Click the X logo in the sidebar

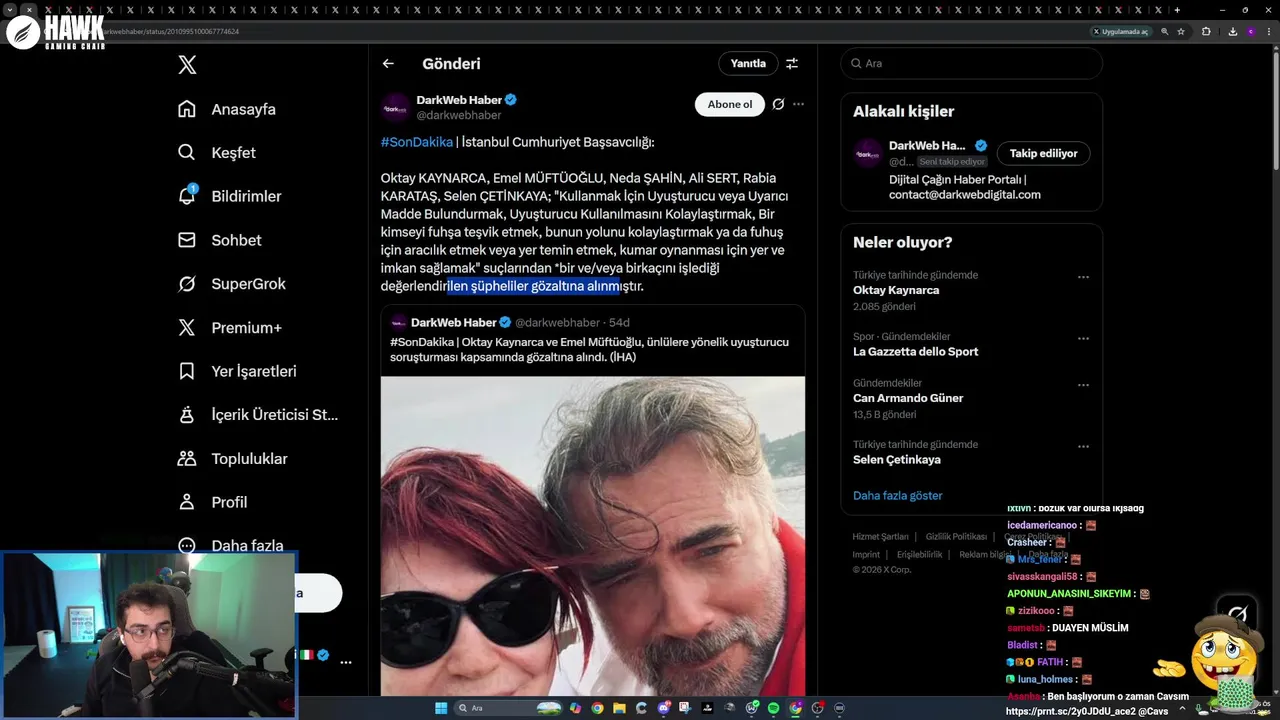(187, 65)
